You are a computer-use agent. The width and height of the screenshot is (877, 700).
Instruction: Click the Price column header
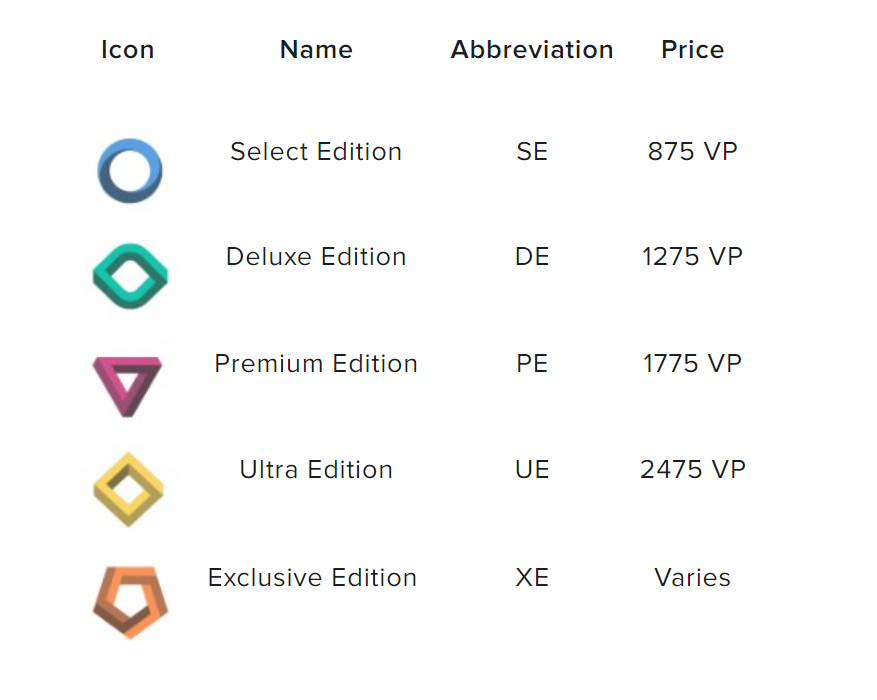tap(692, 50)
